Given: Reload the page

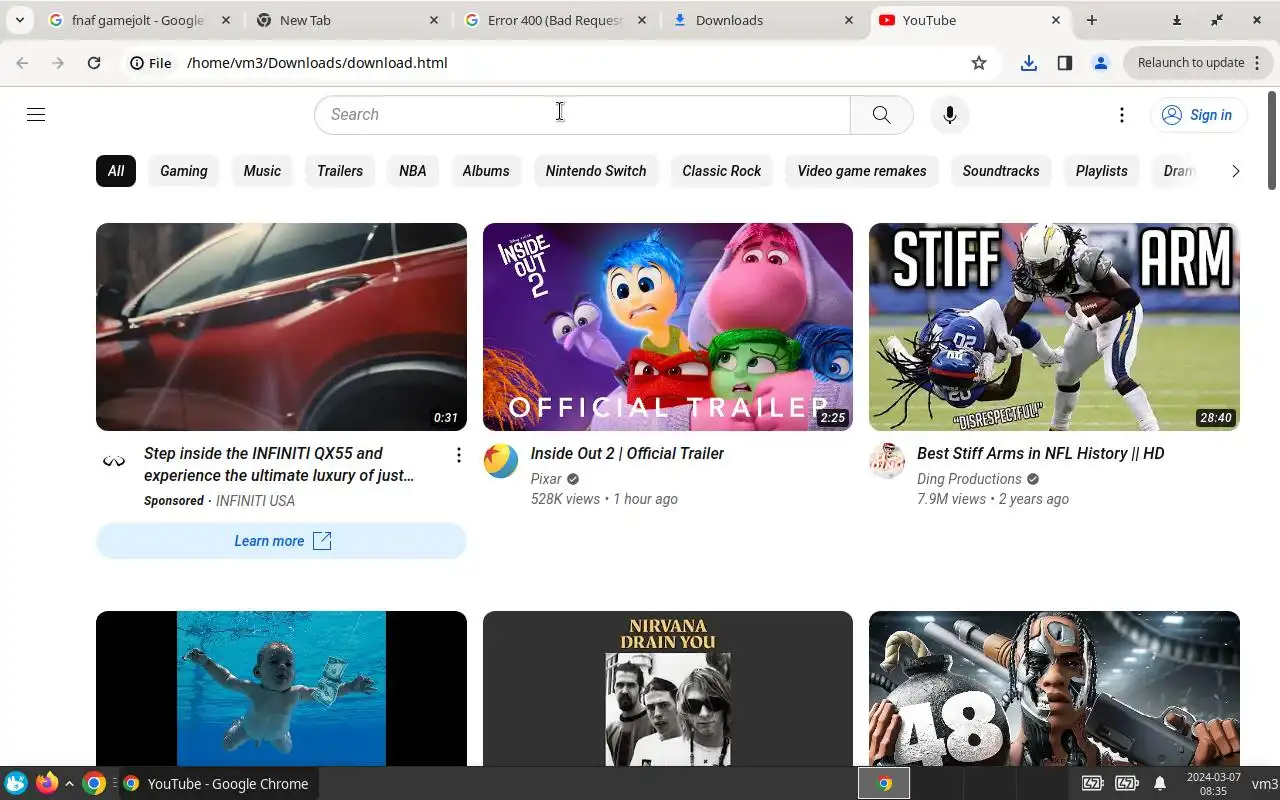Looking at the screenshot, I should coord(94,63).
